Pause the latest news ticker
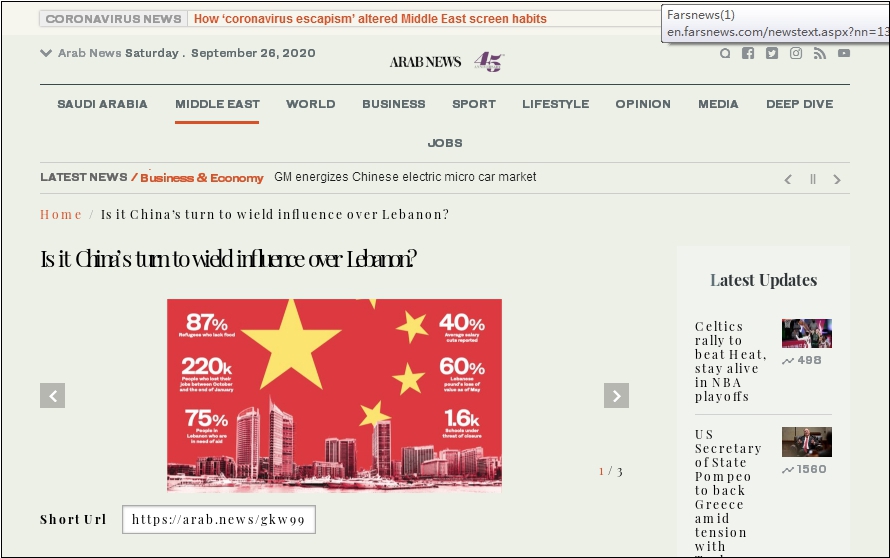This screenshot has height=558, width=890. click(x=813, y=179)
